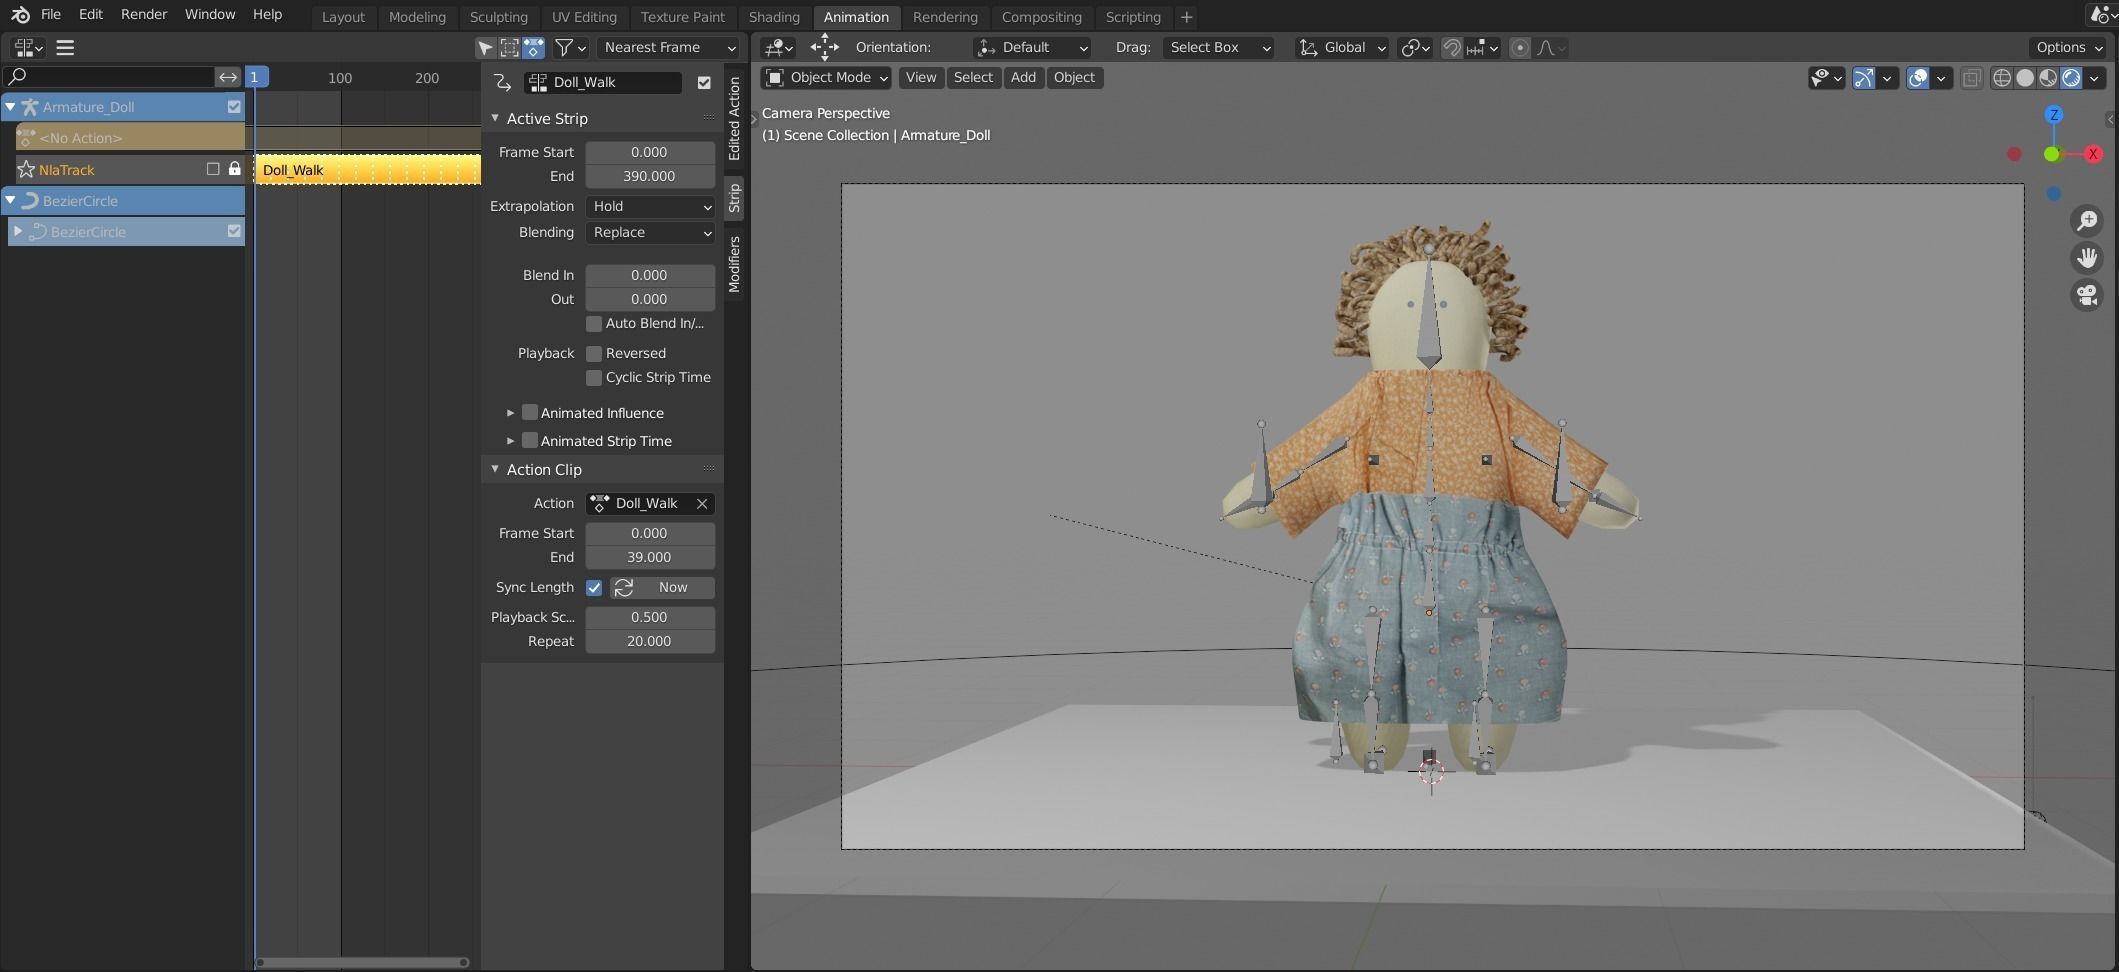Viewport: 2119px width, 972px height.
Task: Open the Render menu
Action: coord(143,14)
